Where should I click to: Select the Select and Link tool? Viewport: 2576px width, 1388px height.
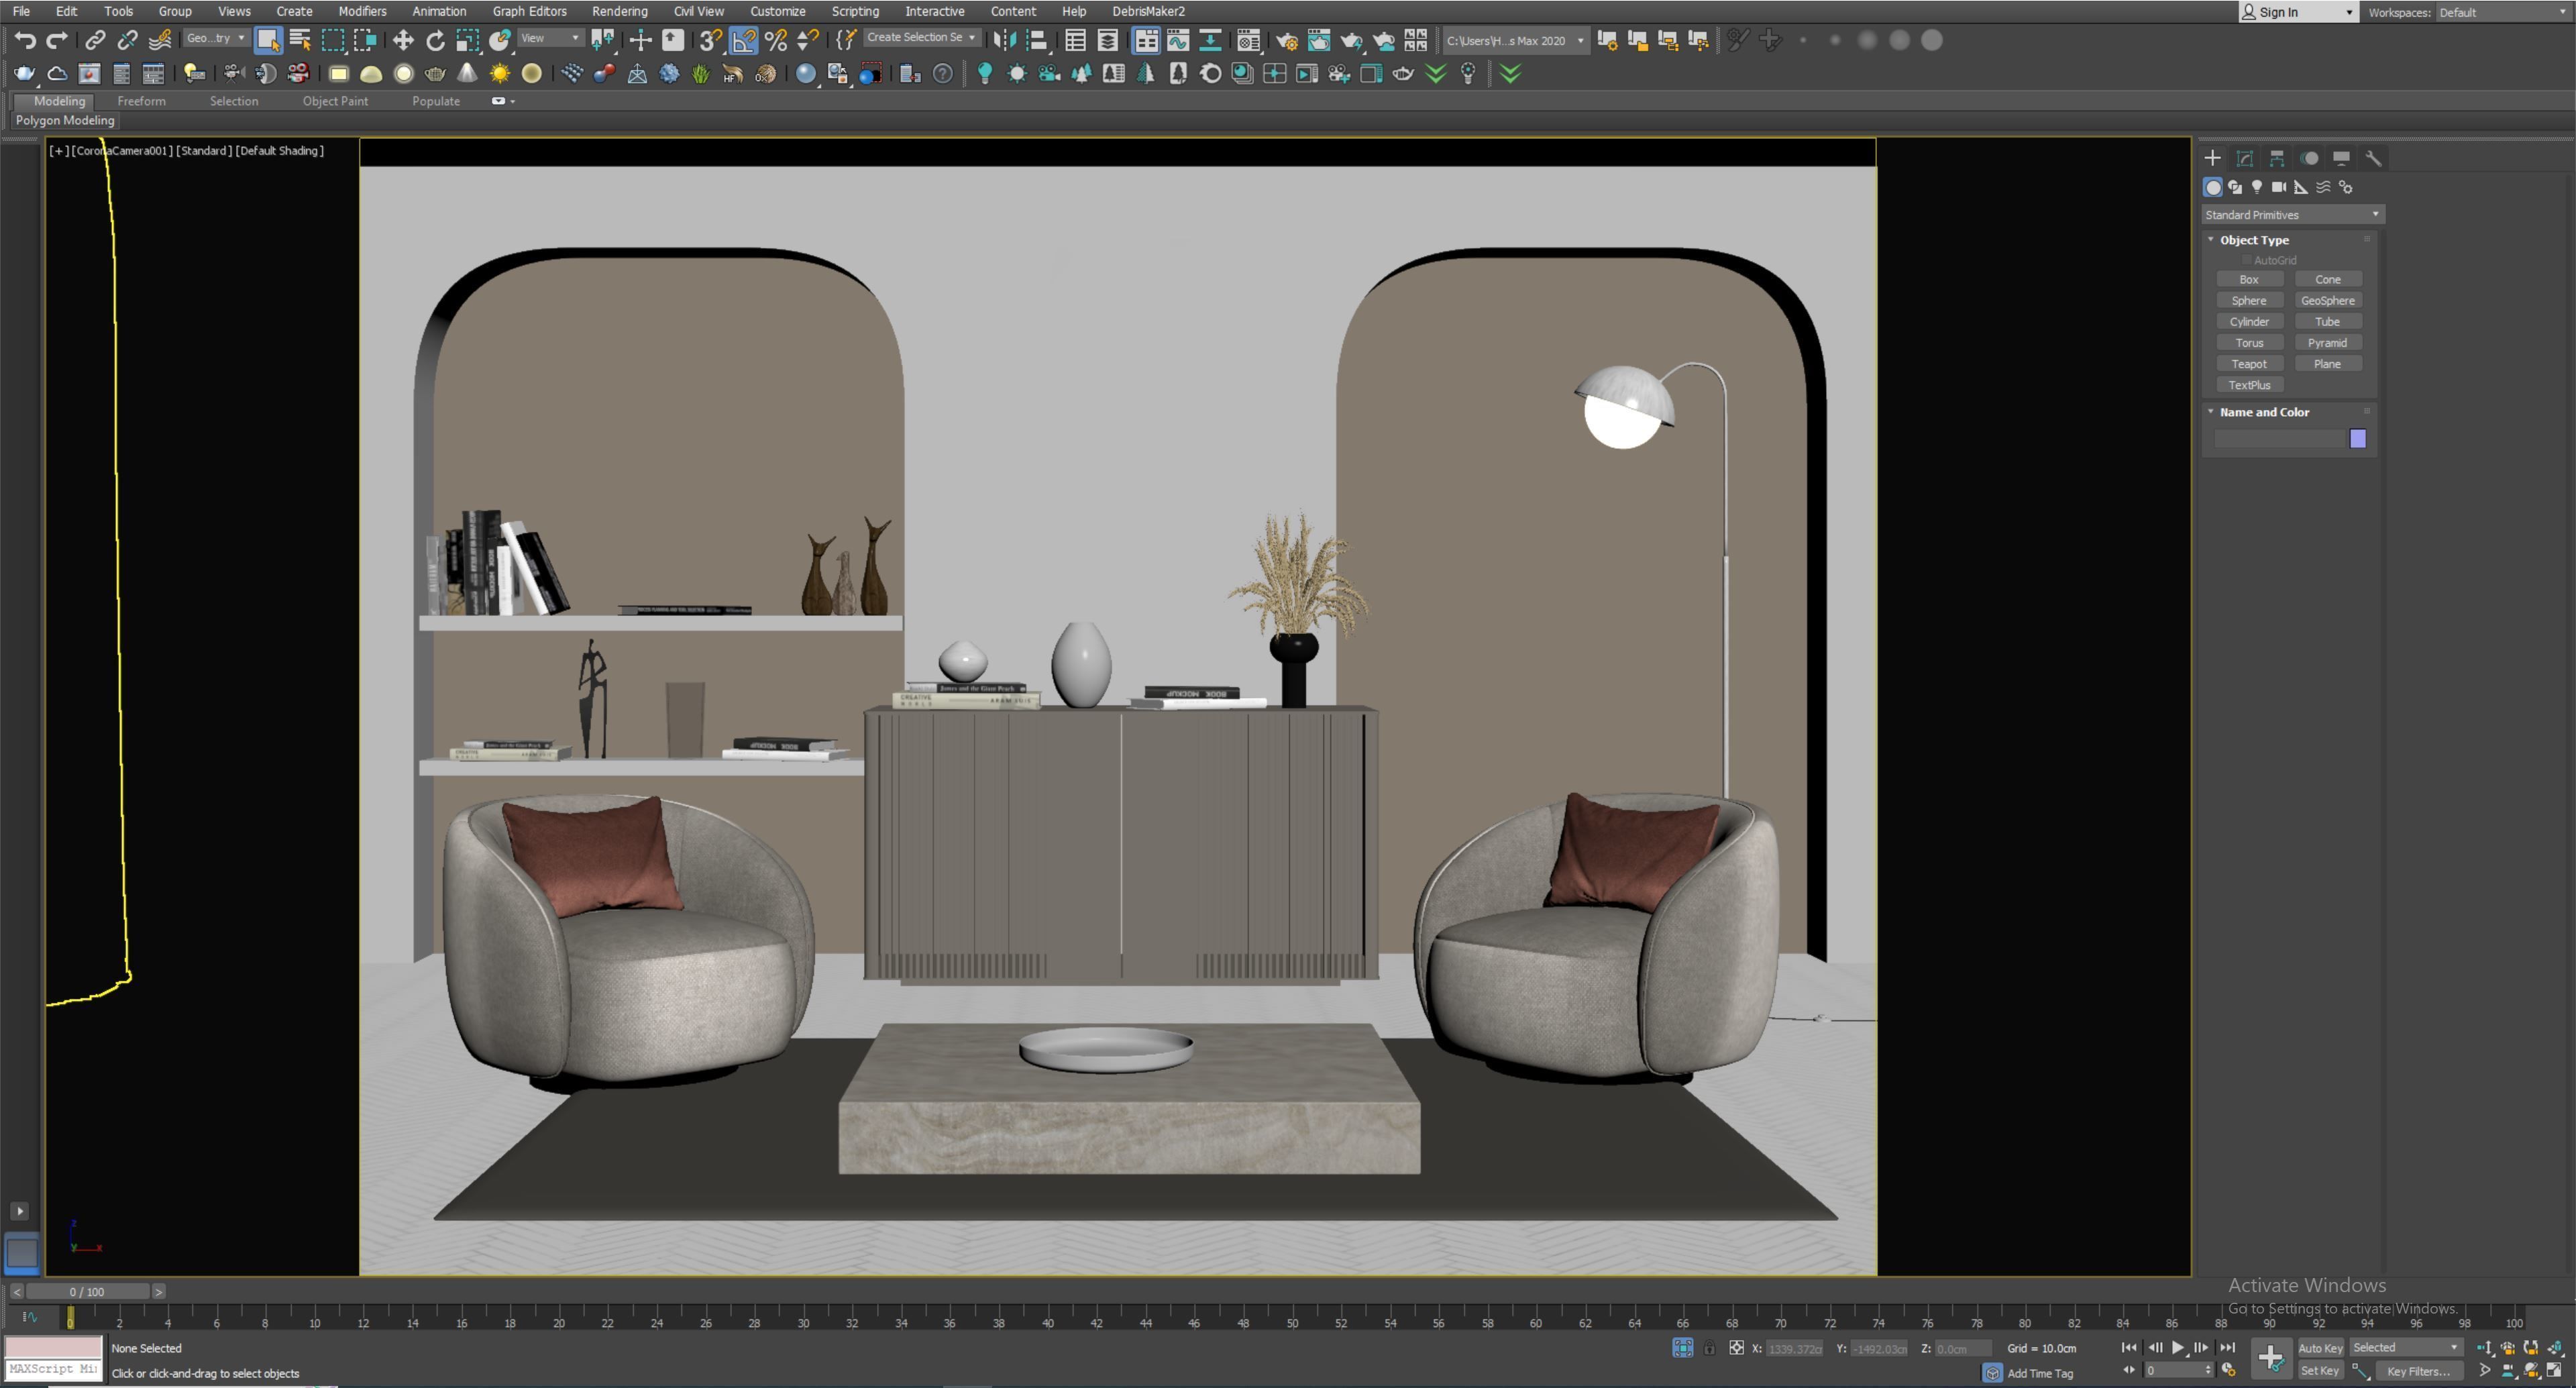[x=94, y=40]
